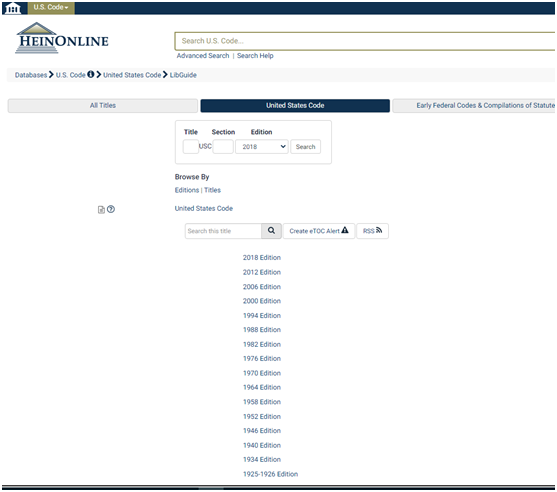Open 1970 Edition

[x=262, y=373]
